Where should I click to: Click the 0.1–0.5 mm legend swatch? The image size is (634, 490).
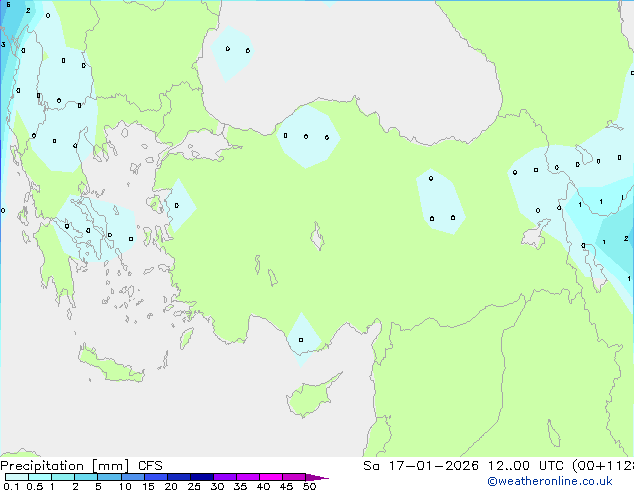coord(17,477)
